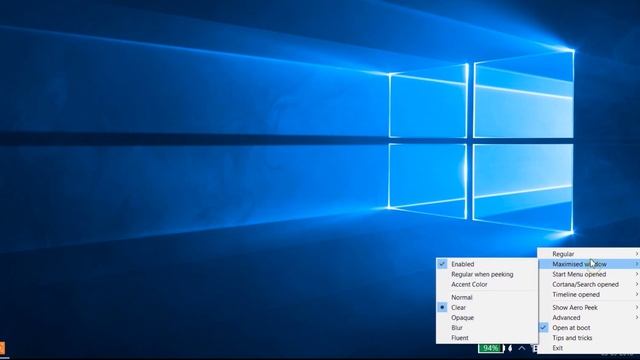Viewport: 640px width, 360px height.
Task: Expand the Cortana/Search opened submenu
Action: click(589, 284)
